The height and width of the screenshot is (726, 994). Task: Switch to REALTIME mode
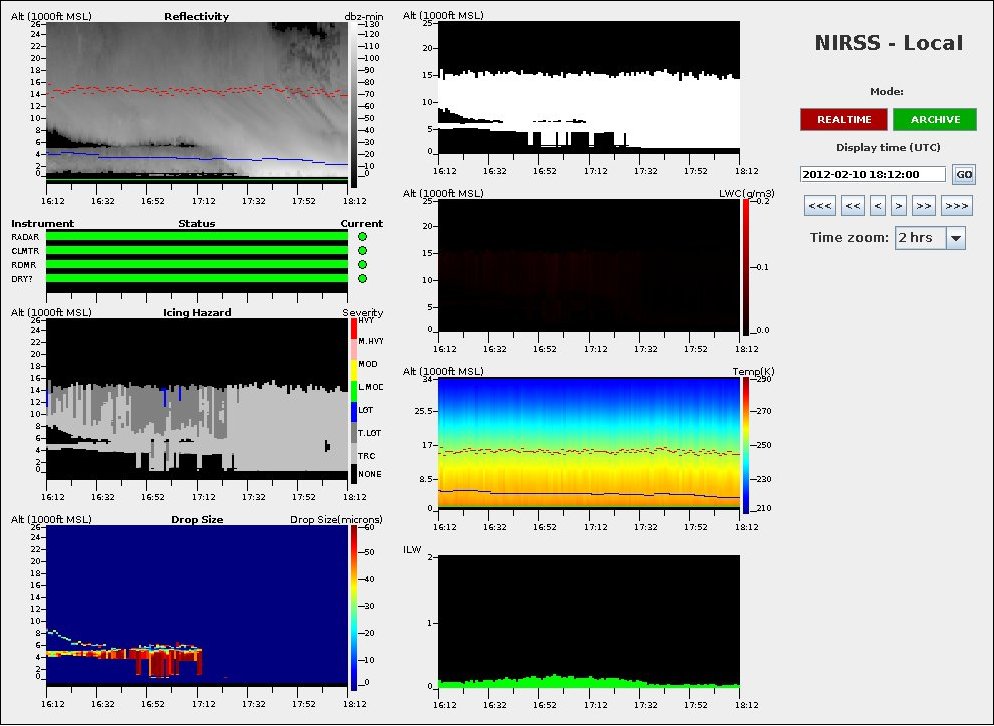[x=843, y=120]
